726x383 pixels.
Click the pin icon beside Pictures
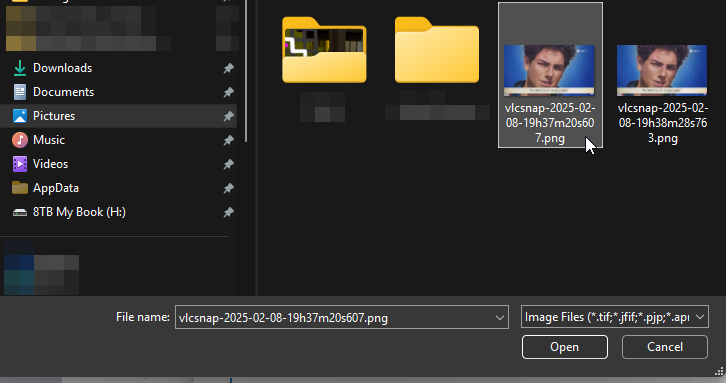pyautogui.click(x=228, y=116)
